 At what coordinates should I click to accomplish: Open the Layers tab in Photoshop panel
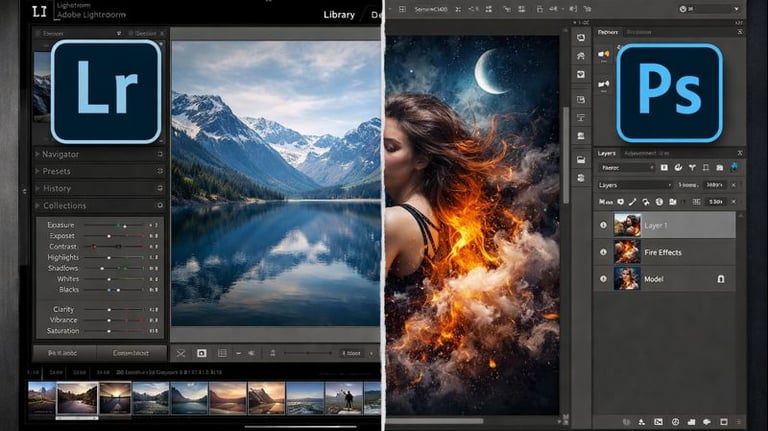tap(607, 153)
